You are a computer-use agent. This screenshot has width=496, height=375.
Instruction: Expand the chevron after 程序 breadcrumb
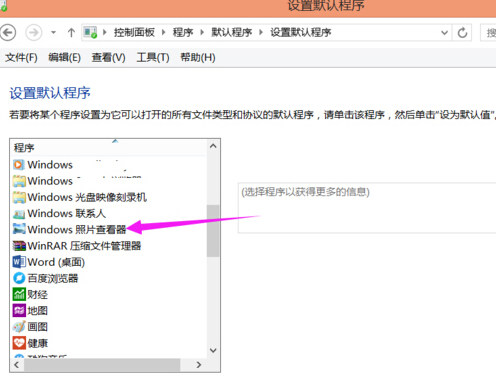(202, 32)
